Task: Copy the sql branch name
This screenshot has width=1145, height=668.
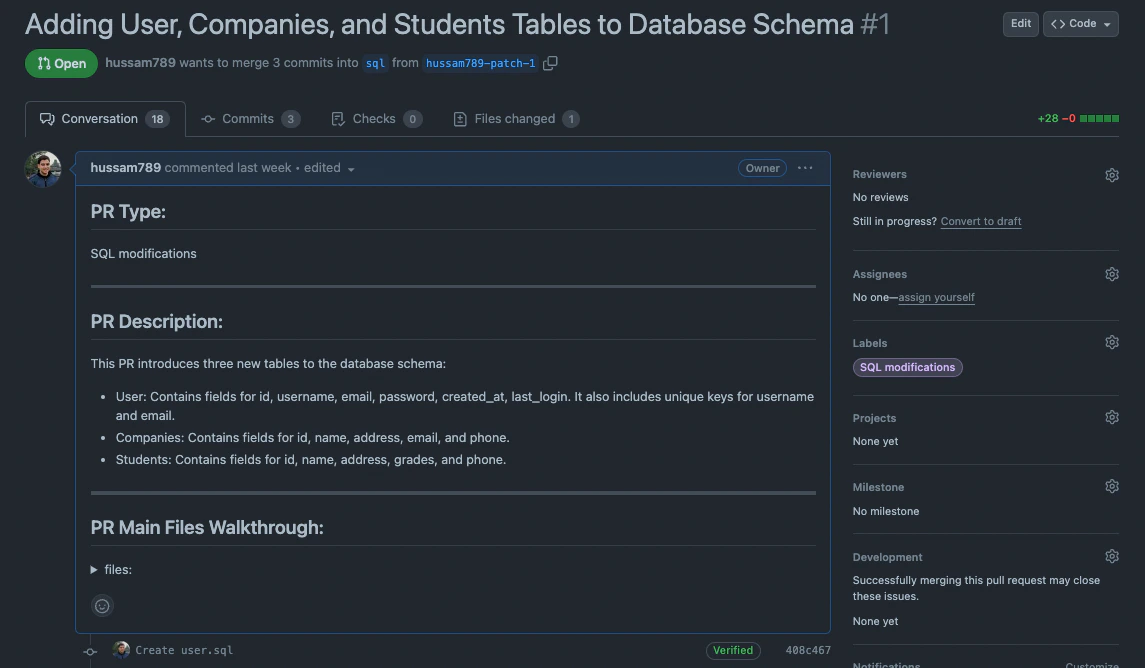Action: 550,62
